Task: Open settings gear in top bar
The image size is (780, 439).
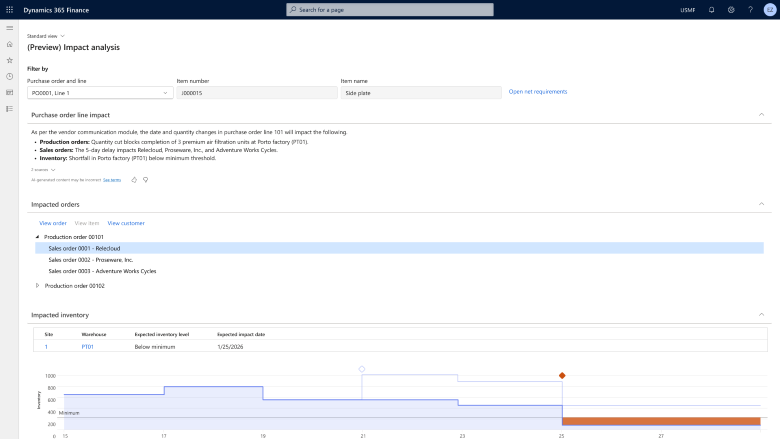Action: point(731,9)
